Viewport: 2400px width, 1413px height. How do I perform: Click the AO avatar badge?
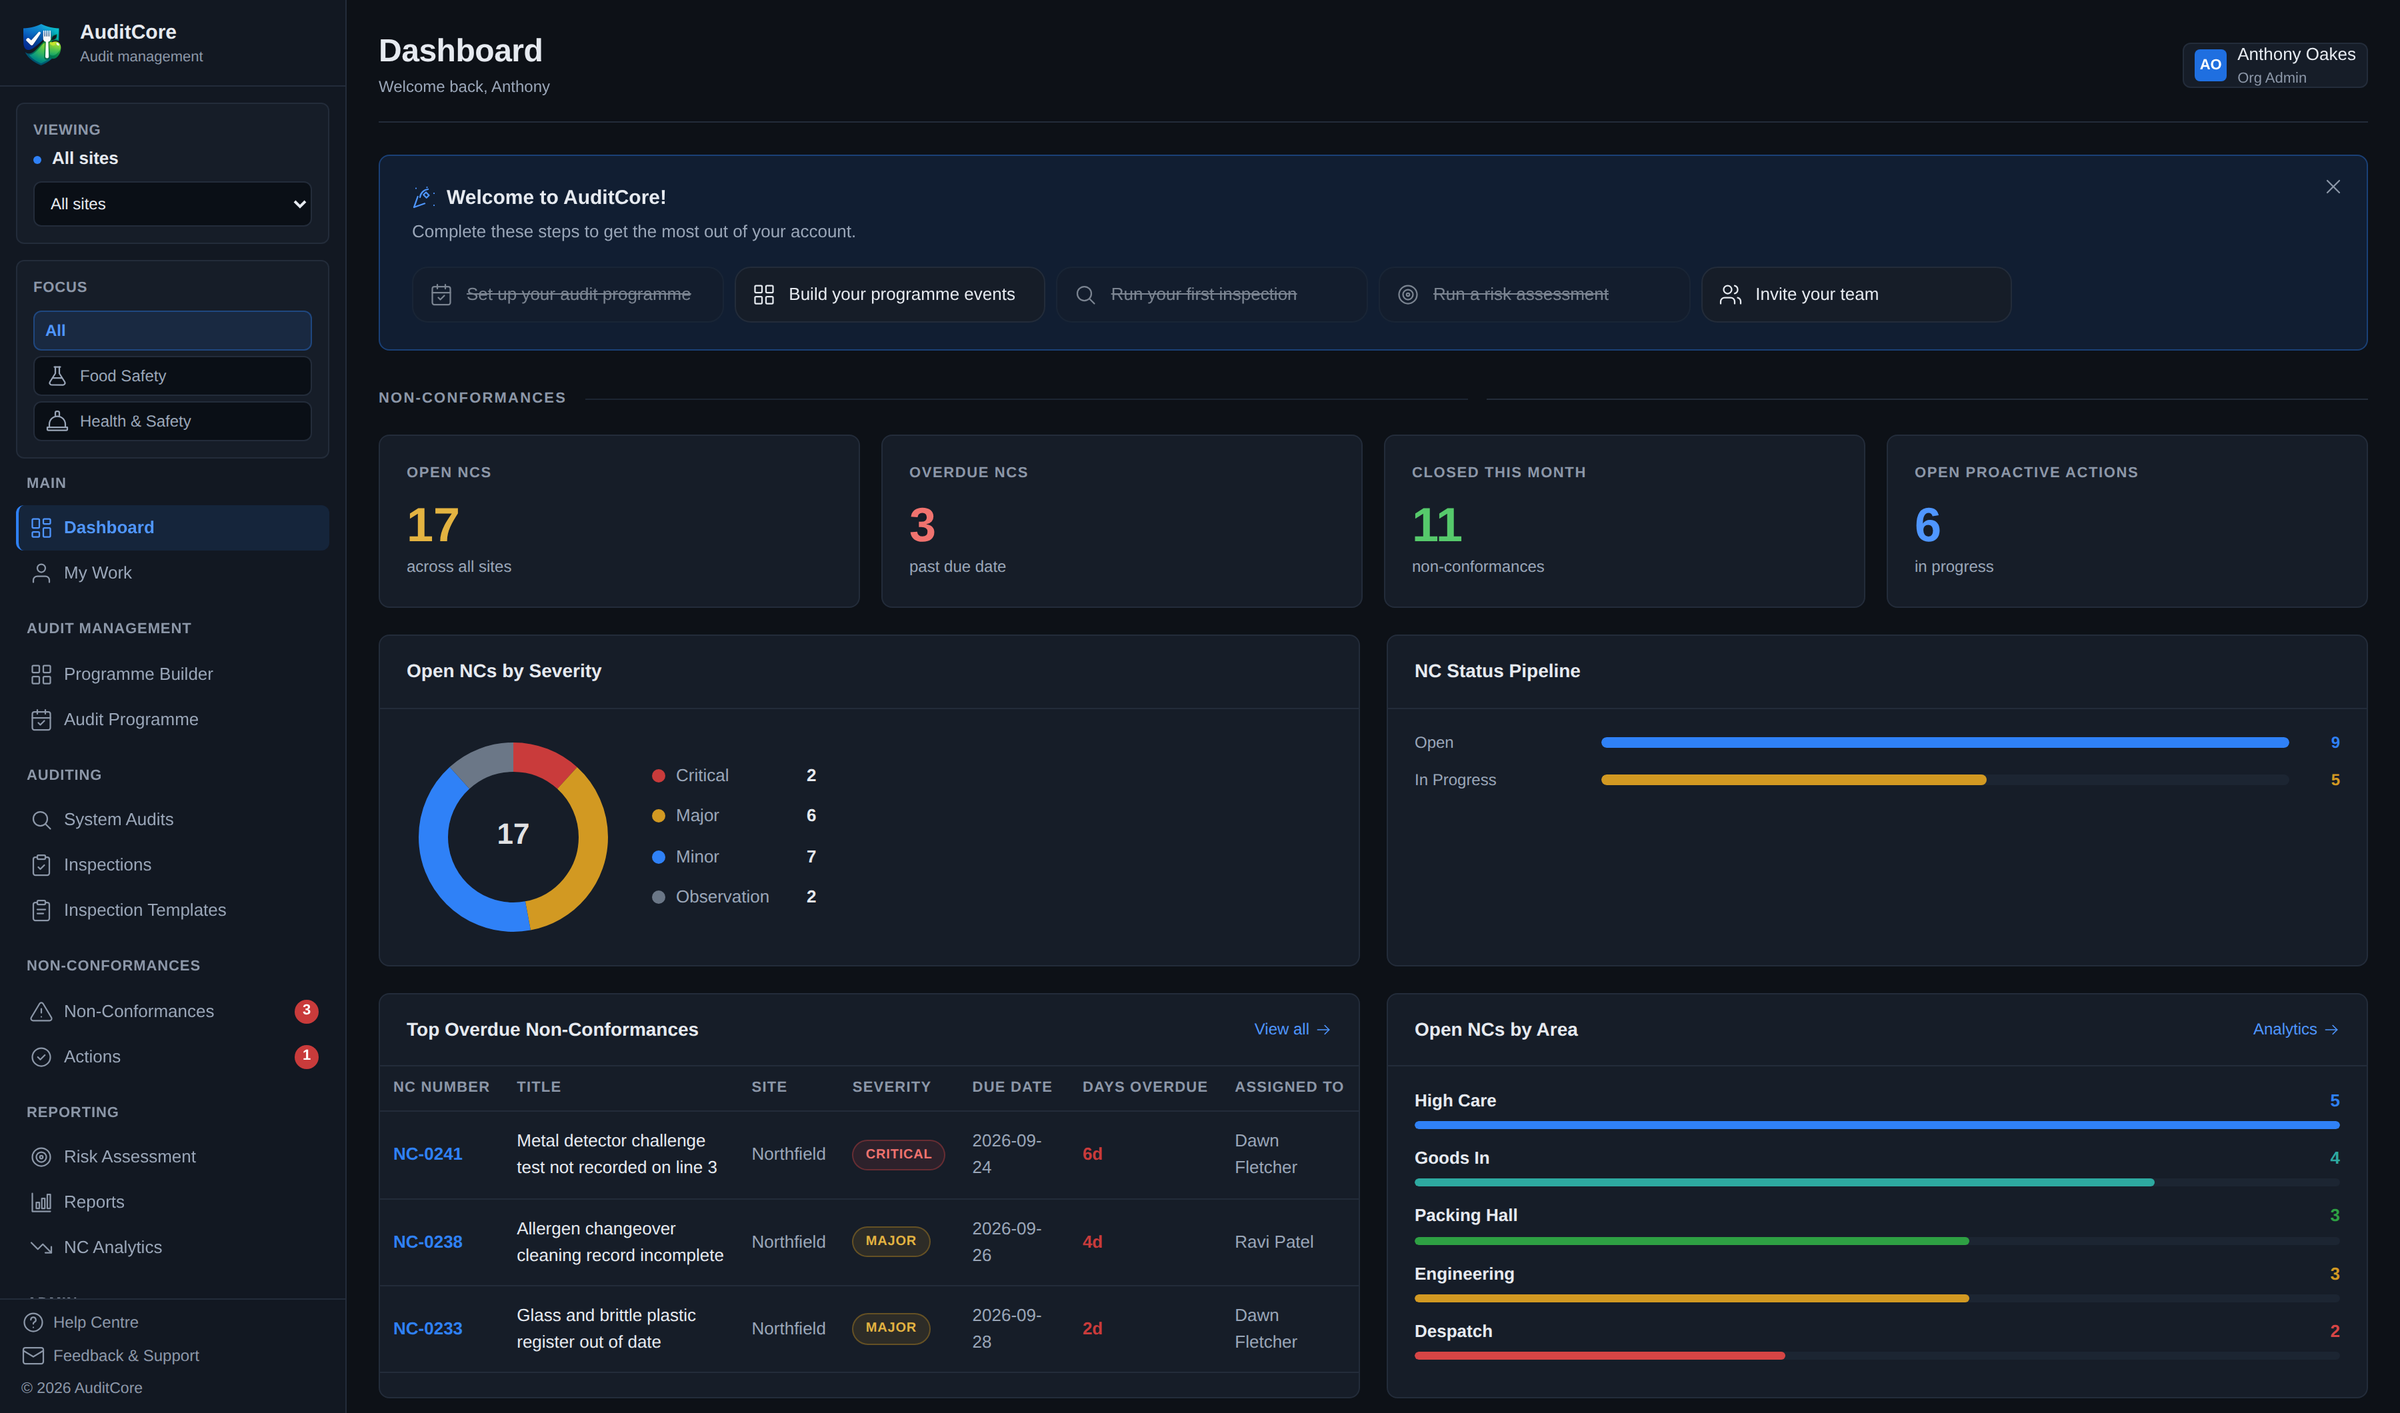click(x=2210, y=65)
